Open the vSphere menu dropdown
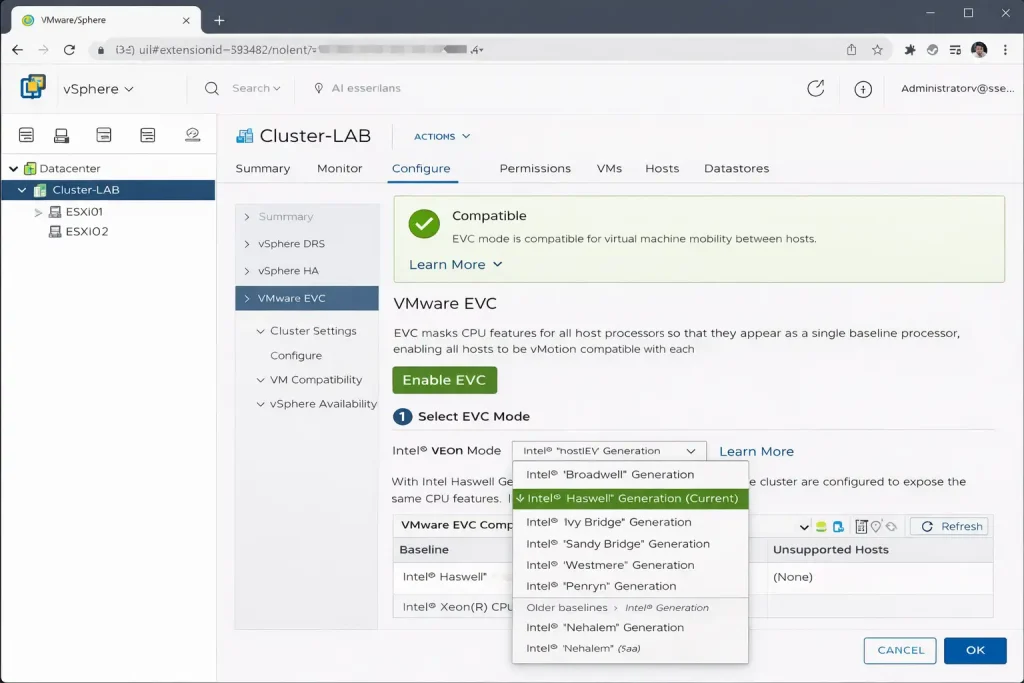Image resolution: width=1024 pixels, height=683 pixels. coord(98,89)
